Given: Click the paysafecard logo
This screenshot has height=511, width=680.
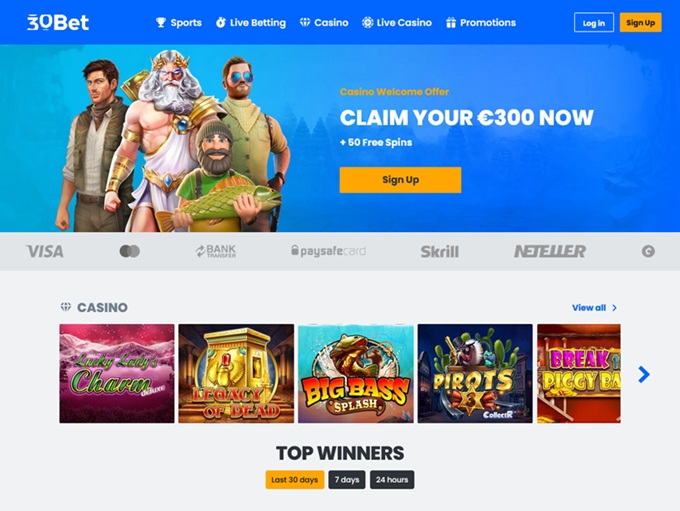Looking at the screenshot, I should 328,251.
